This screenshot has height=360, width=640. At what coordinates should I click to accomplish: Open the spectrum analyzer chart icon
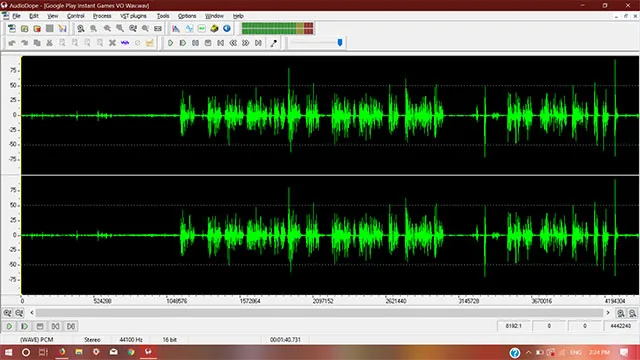coord(176,29)
